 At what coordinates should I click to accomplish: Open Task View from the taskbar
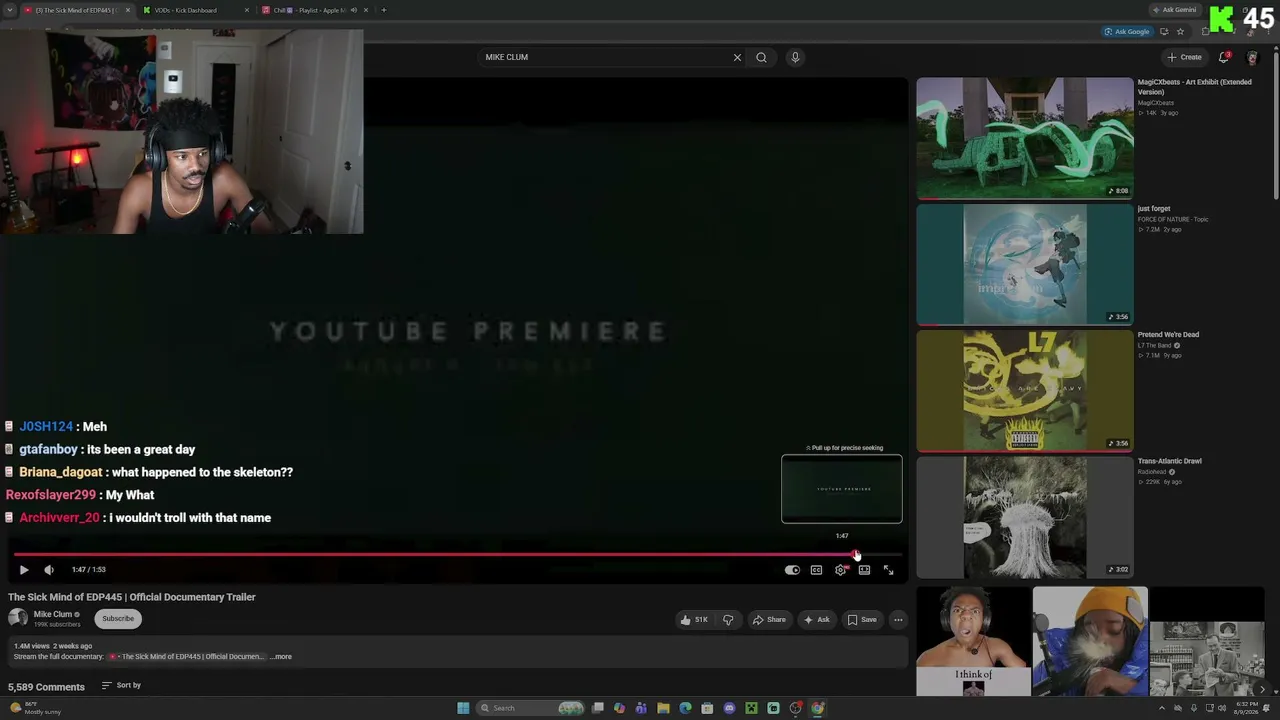(x=598, y=708)
